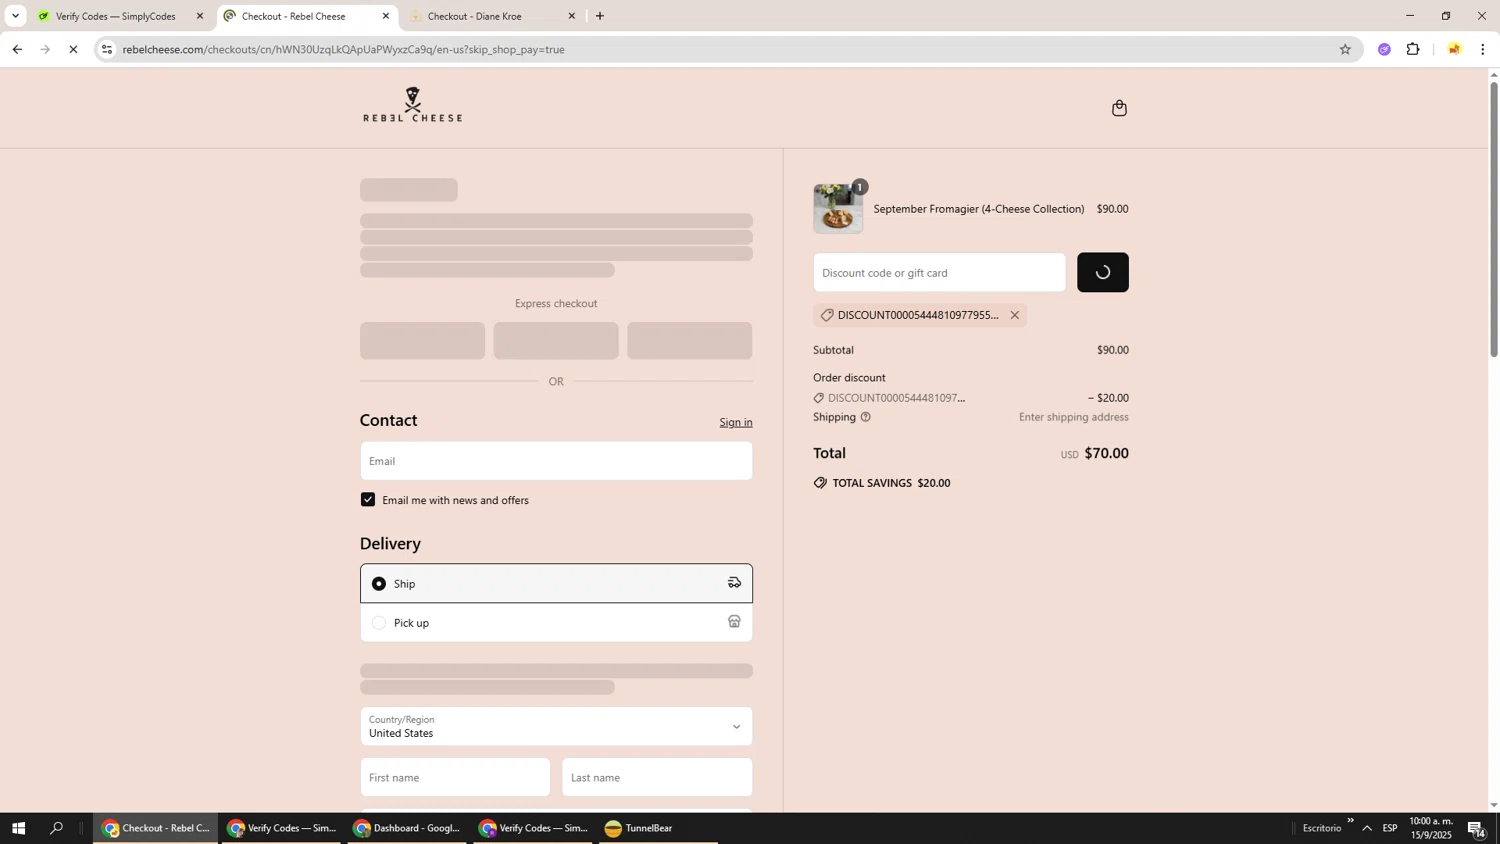Screen dimensions: 1500x844
Task: Click the Pick up store icon
Action: [x=734, y=622]
